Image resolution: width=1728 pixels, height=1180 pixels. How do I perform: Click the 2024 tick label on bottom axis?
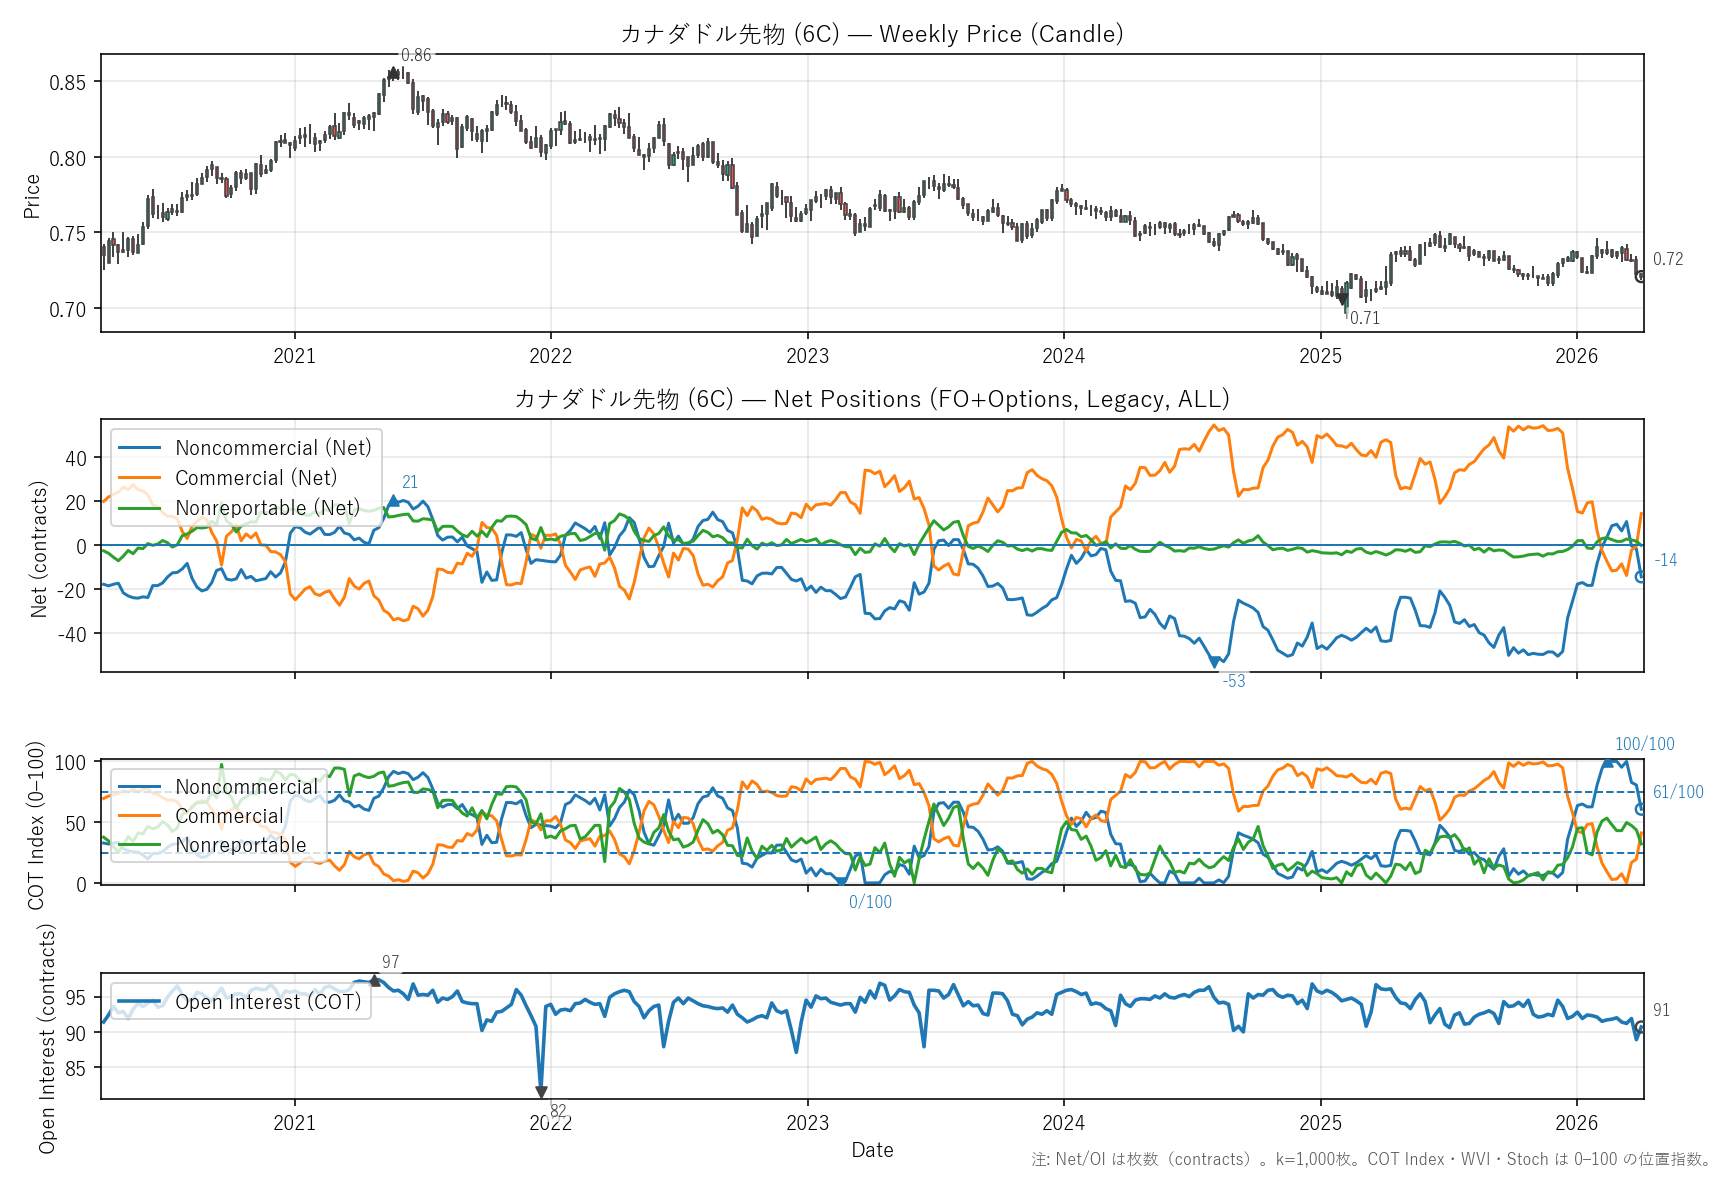point(1063,1123)
